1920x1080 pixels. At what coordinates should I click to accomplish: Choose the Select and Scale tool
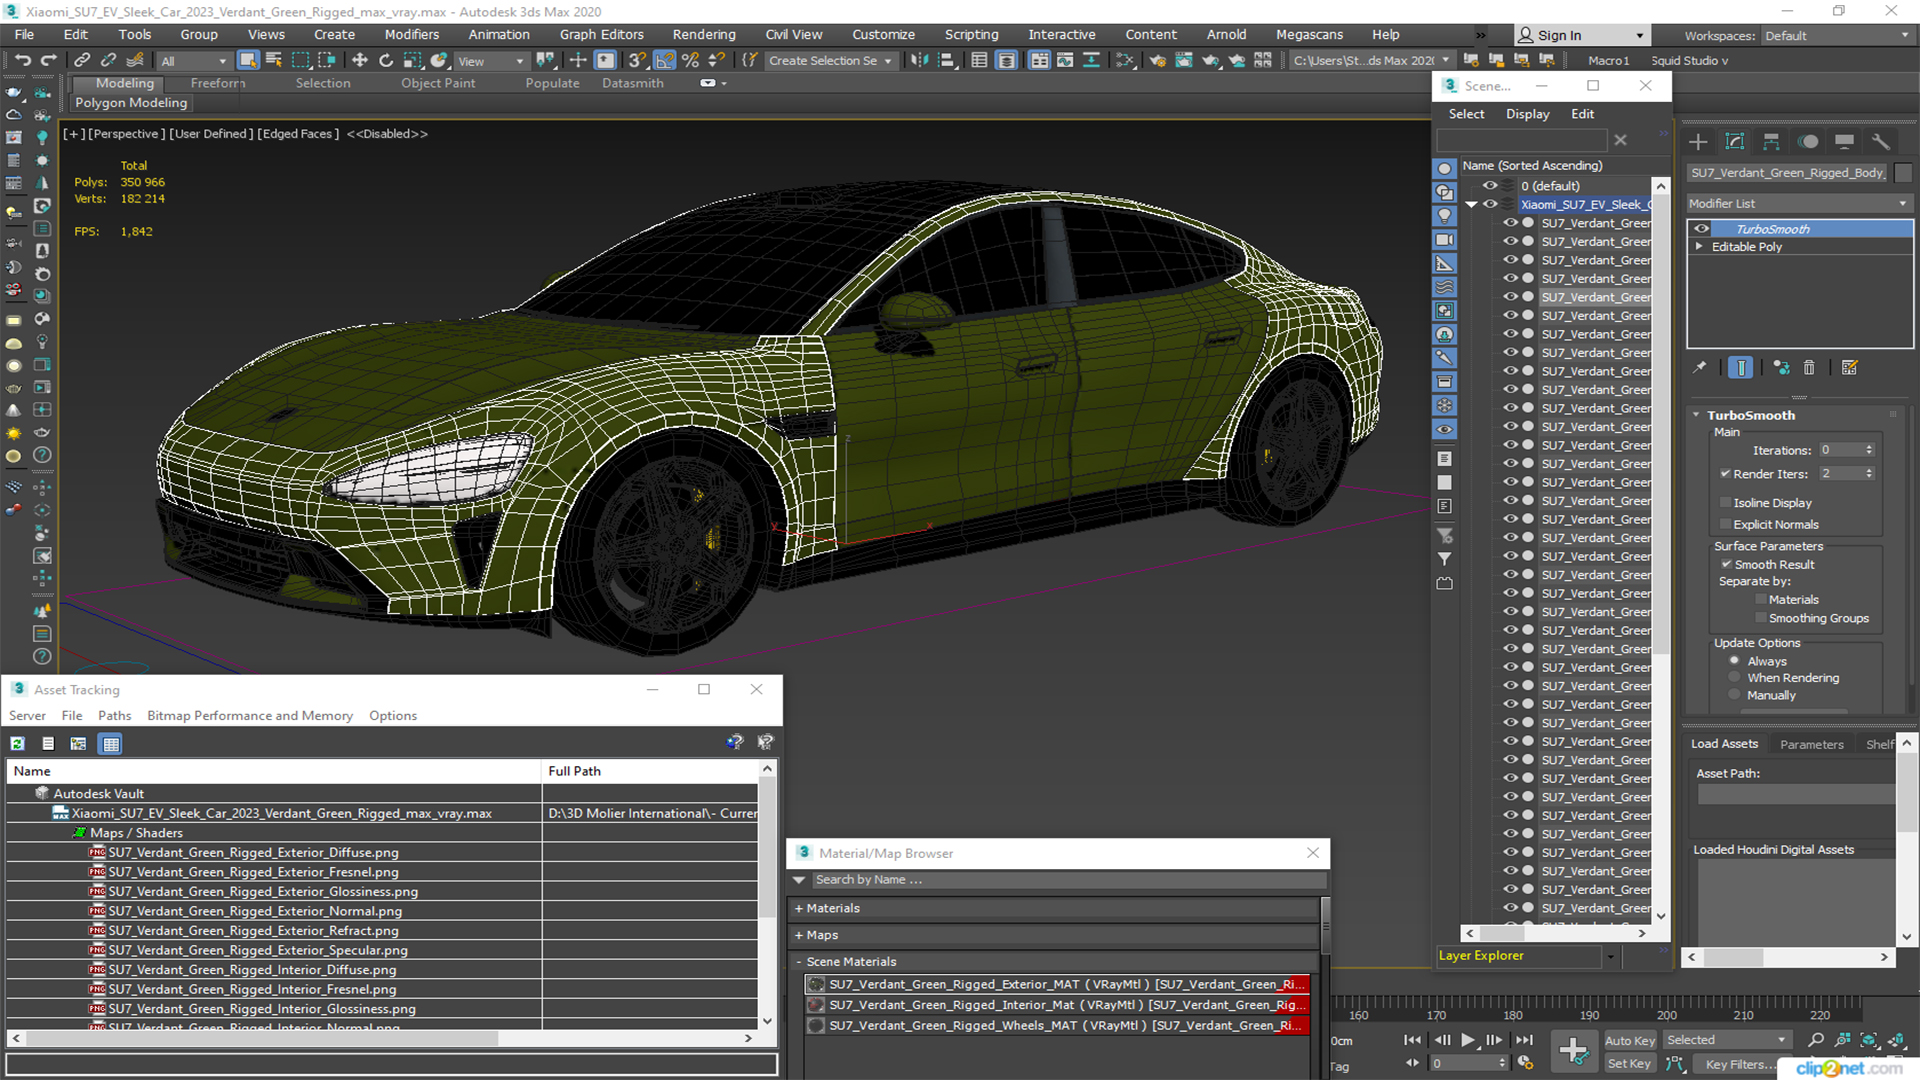(412, 60)
